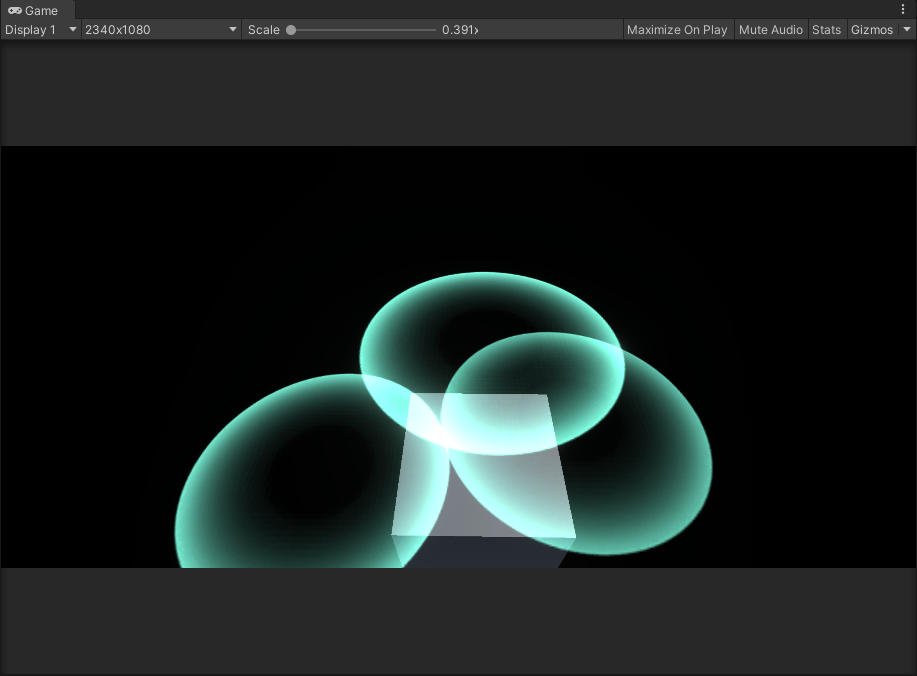Click the Display 1 dropdown arrow

tap(72, 30)
